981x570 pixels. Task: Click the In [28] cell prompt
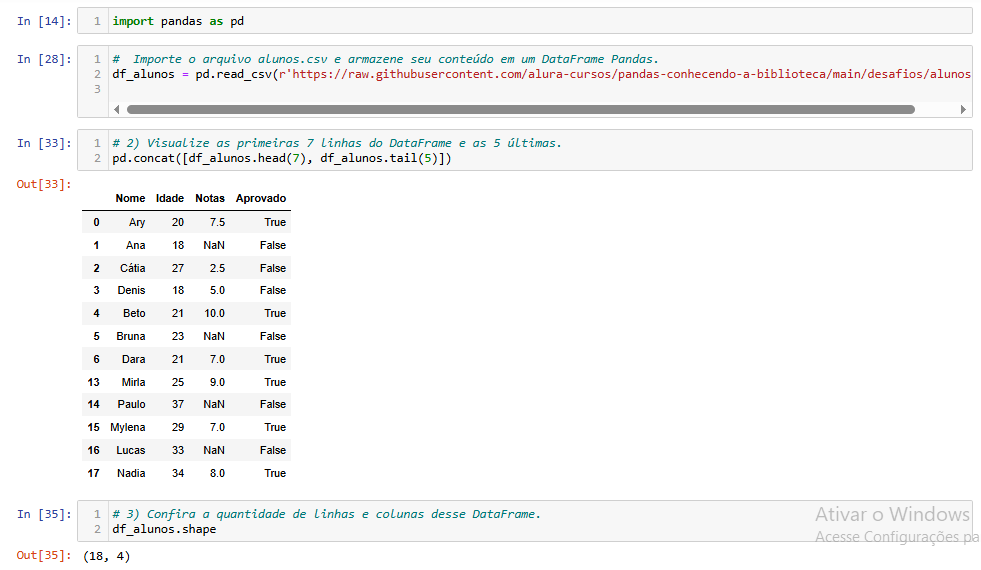tap(44, 59)
